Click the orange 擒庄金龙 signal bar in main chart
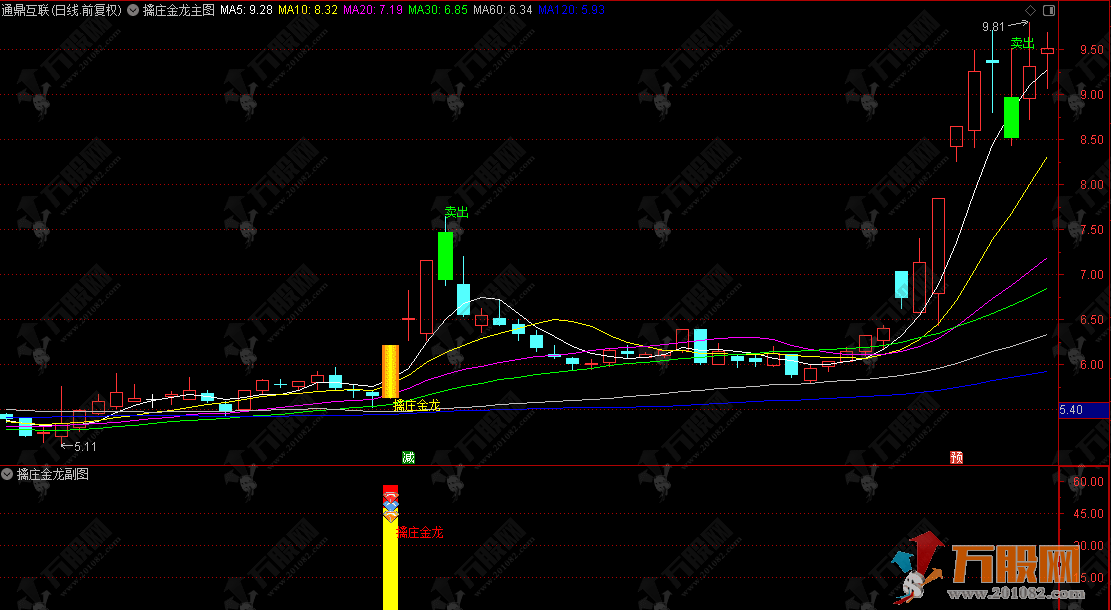 (x=390, y=371)
